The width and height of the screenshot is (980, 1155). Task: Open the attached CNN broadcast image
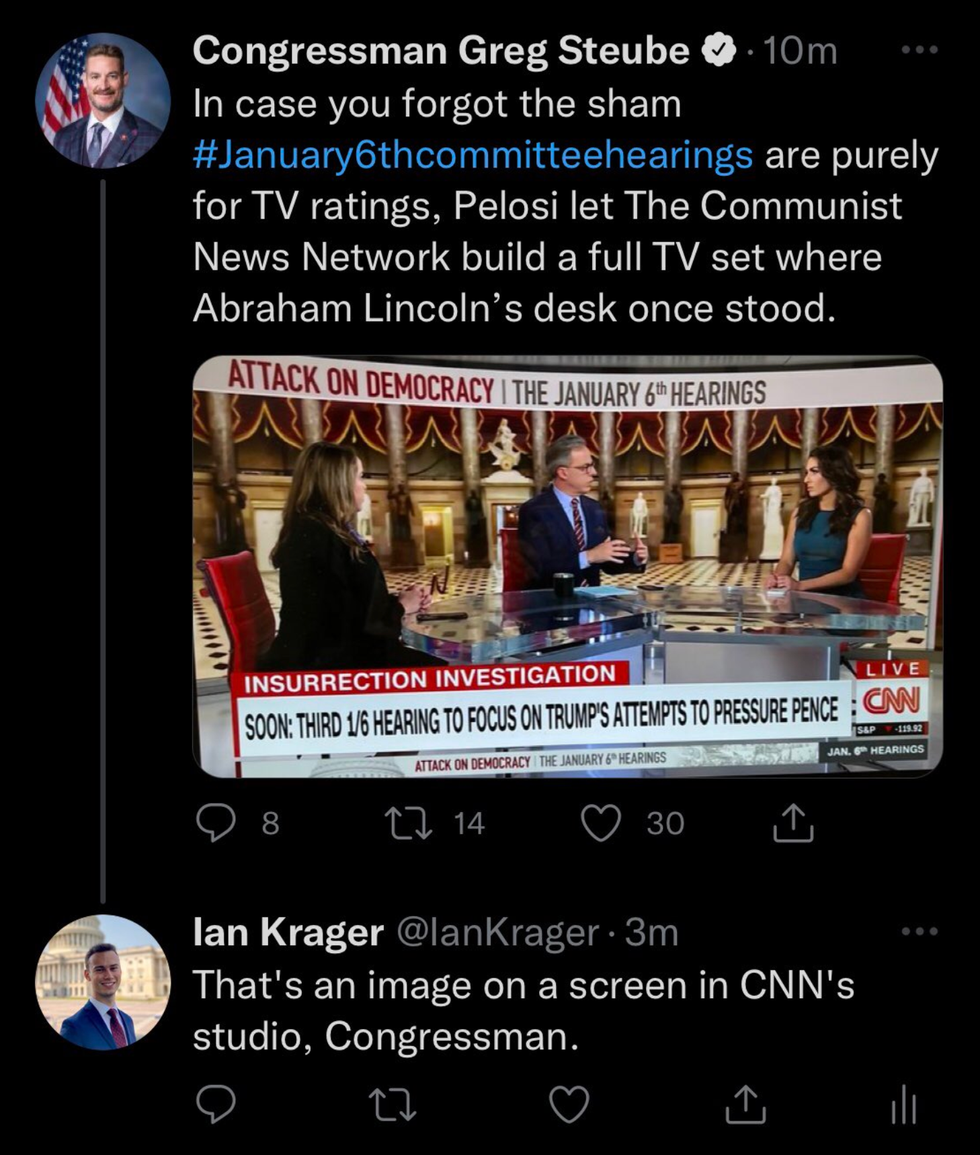pos(567,566)
